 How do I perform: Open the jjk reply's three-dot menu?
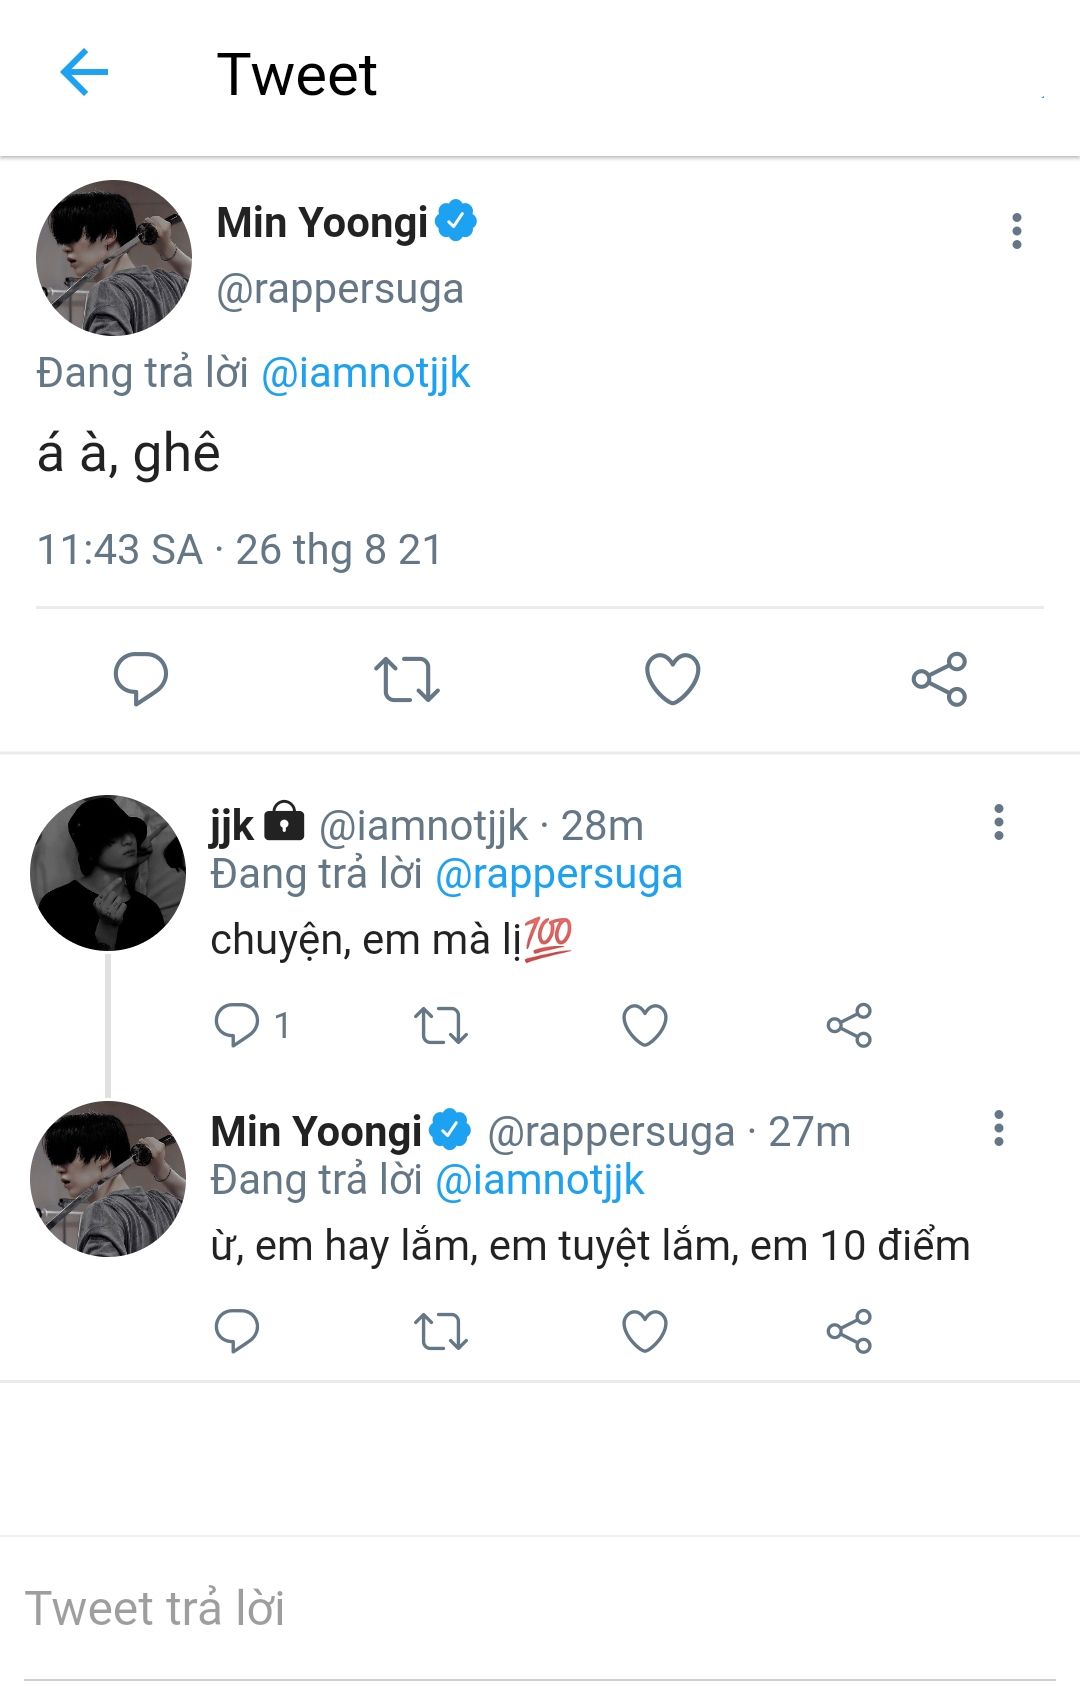(998, 822)
